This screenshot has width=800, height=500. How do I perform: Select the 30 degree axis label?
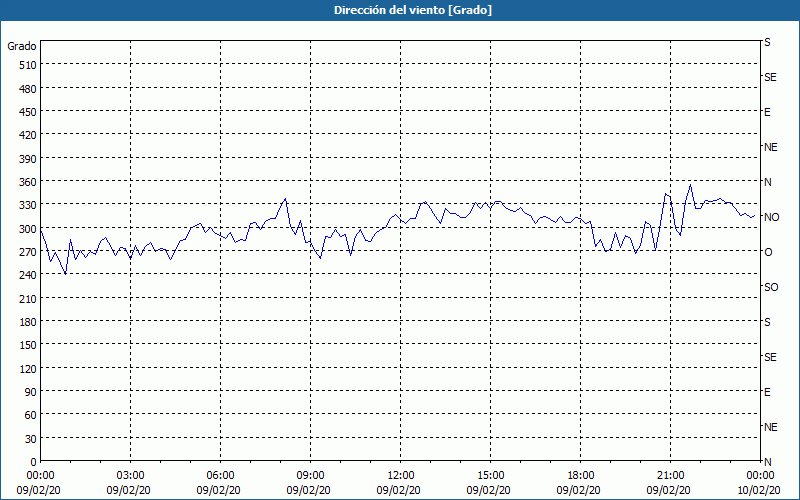pyautogui.click(x=30, y=439)
